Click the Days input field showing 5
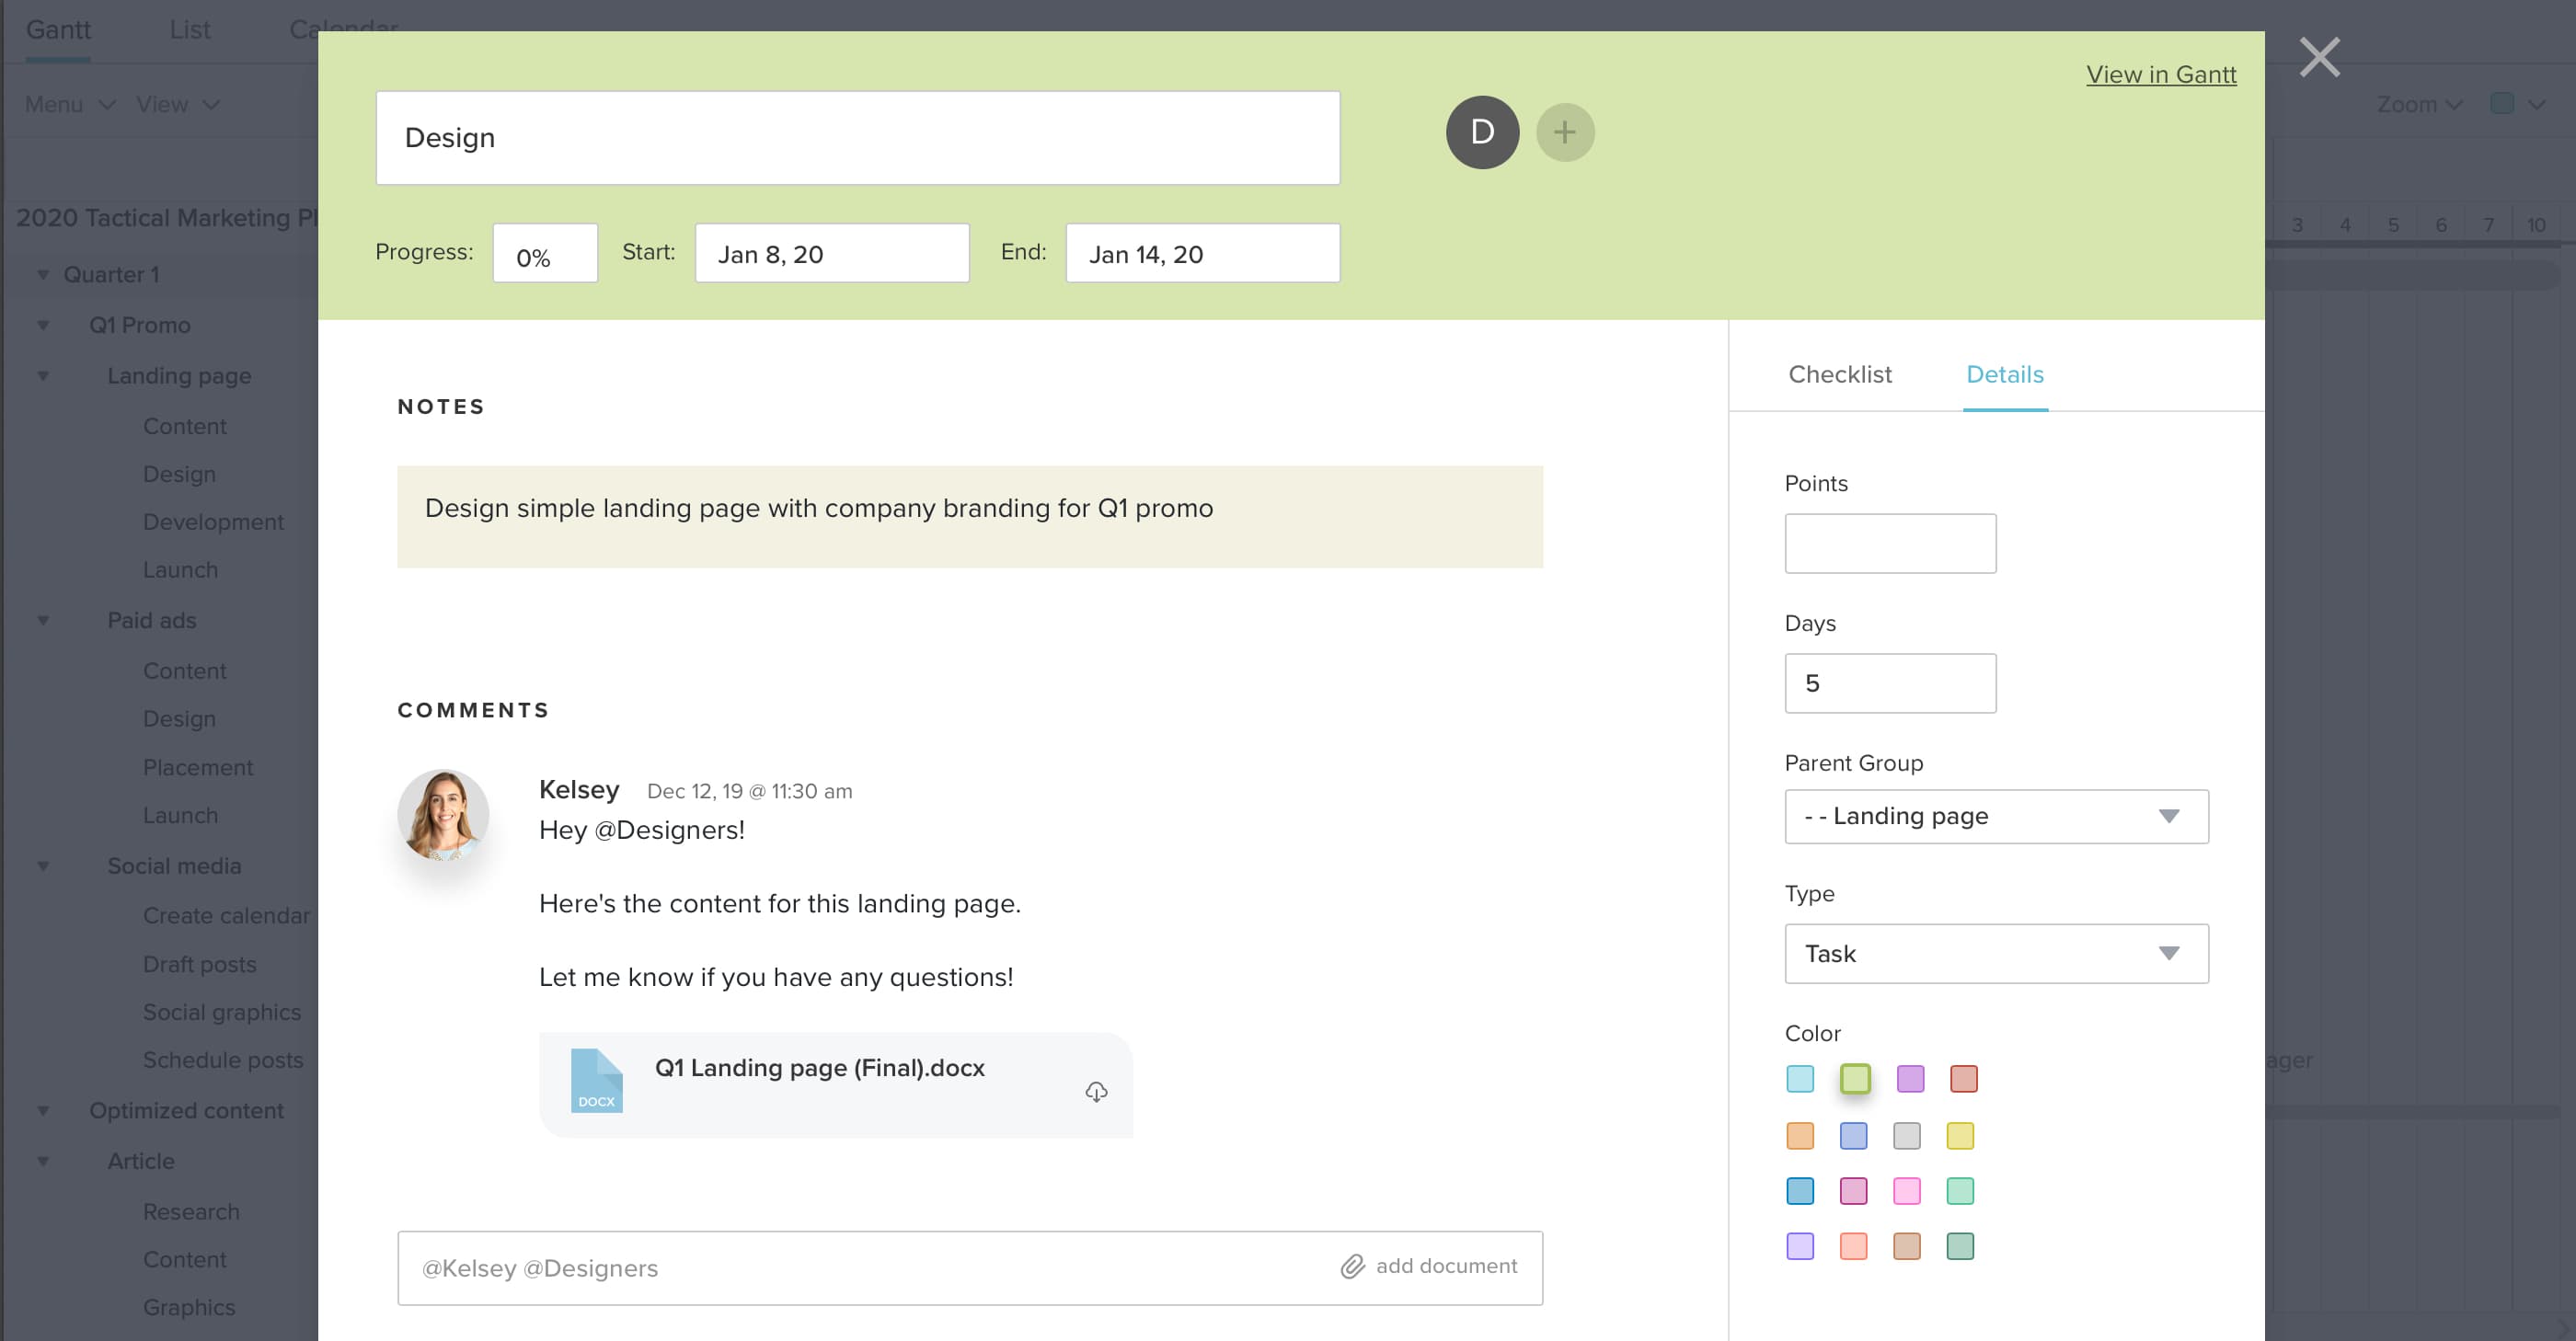 (x=1889, y=683)
